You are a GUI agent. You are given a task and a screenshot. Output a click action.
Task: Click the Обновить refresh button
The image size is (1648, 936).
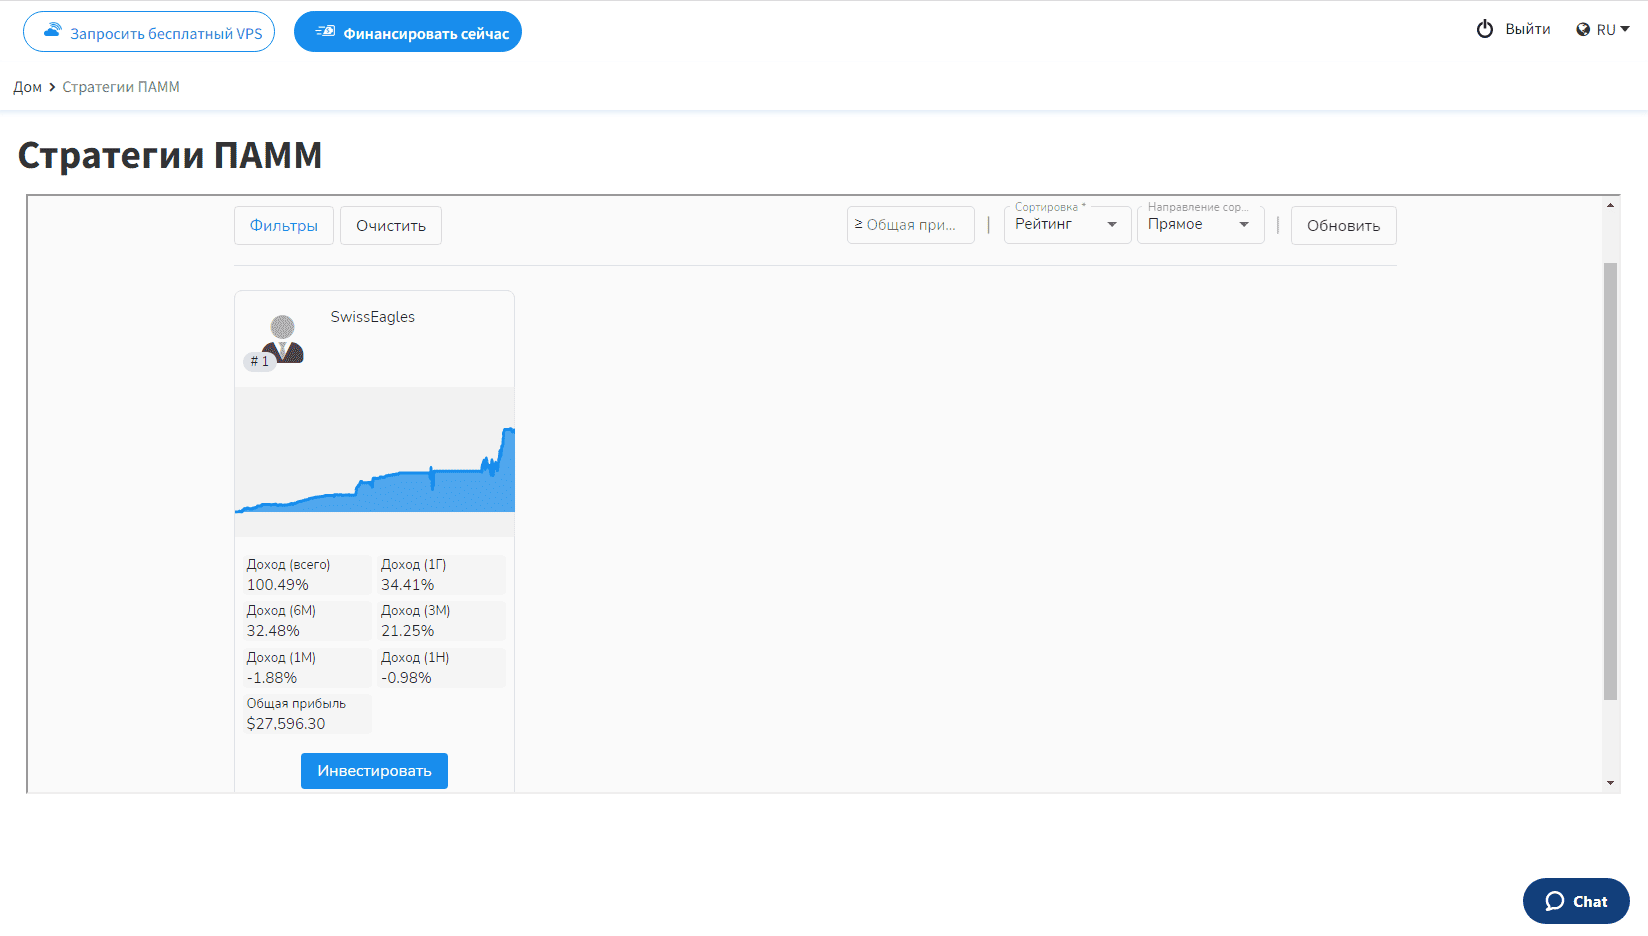tap(1343, 225)
